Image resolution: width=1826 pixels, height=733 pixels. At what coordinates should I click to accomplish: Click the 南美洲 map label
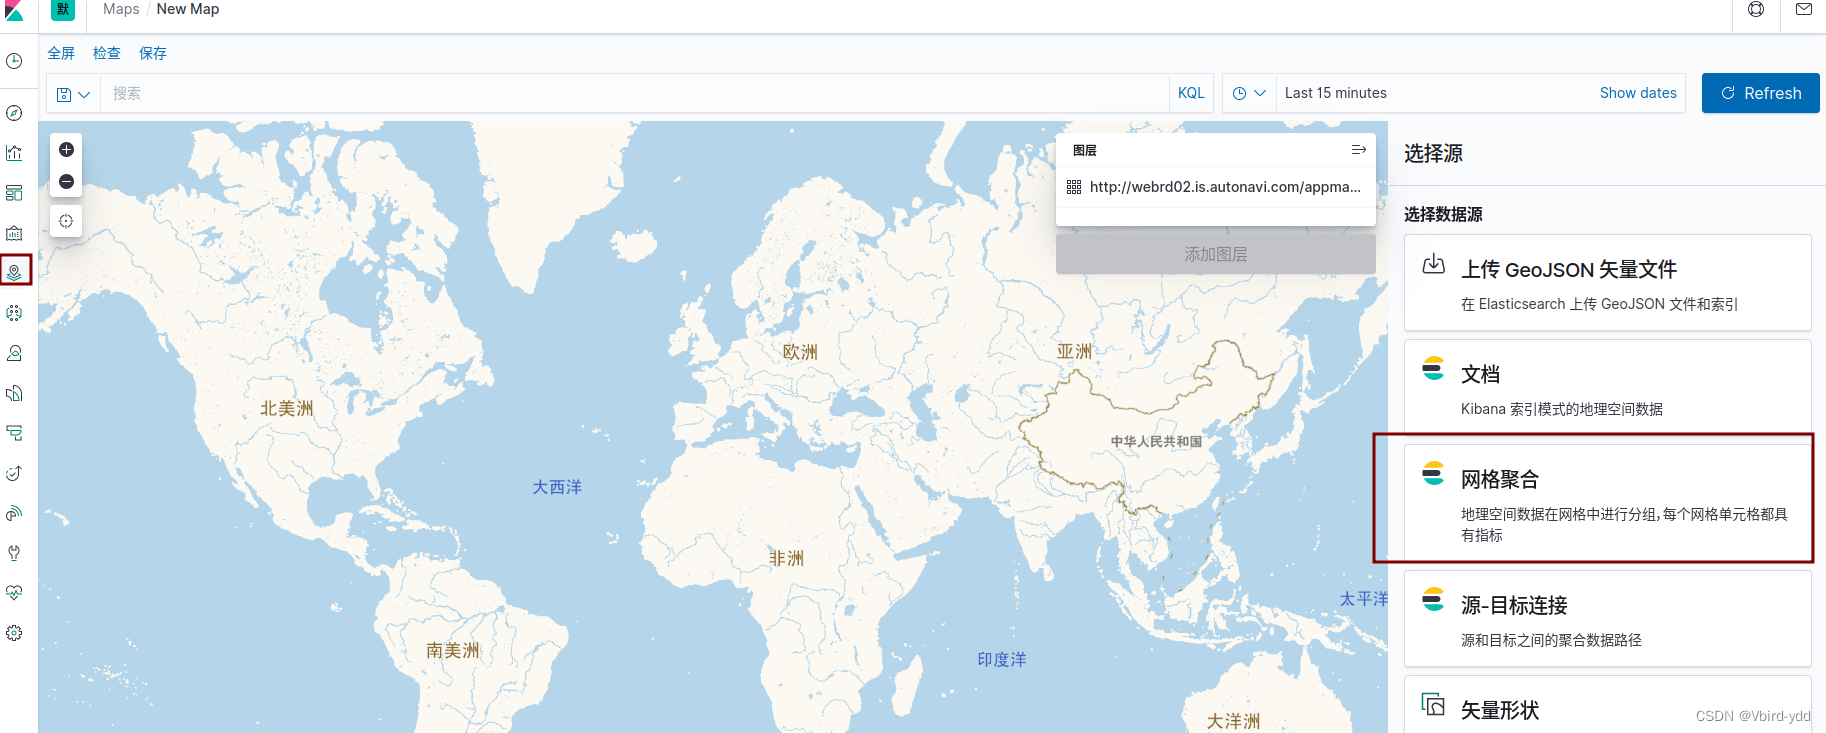[453, 650]
